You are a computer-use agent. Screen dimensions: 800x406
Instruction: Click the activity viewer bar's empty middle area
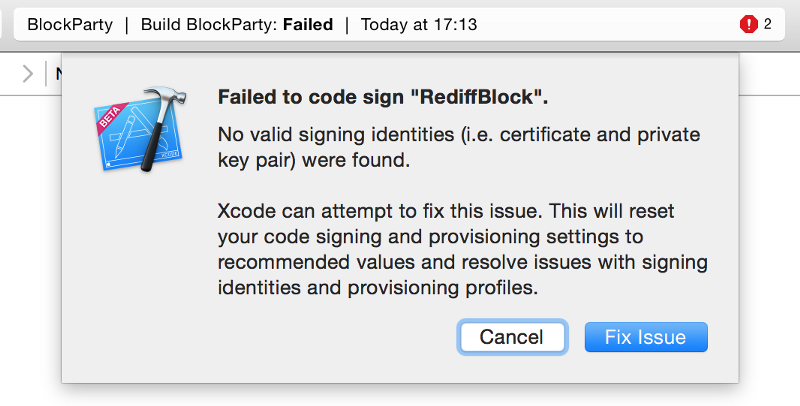(x=607, y=24)
